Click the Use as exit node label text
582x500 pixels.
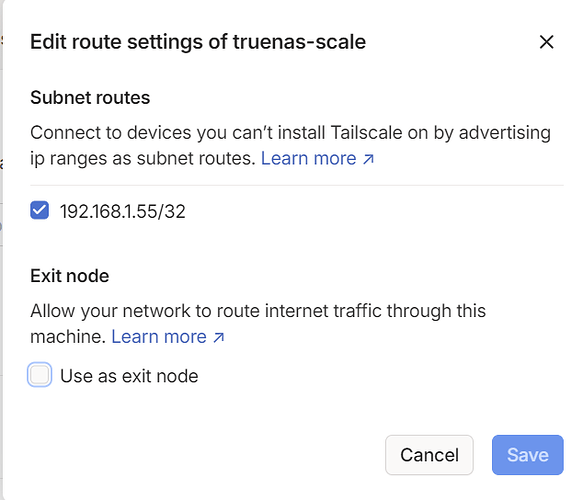pos(129,376)
